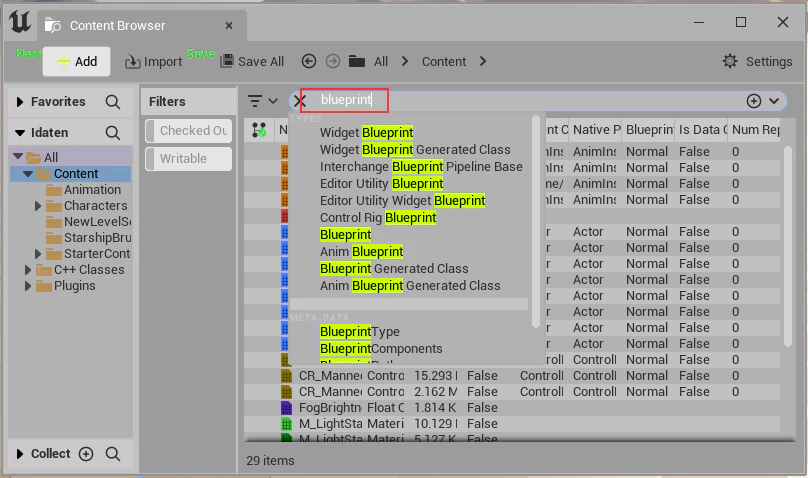This screenshot has height=478, width=808.
Task: Click Save All button
Action: pos(252,62)
